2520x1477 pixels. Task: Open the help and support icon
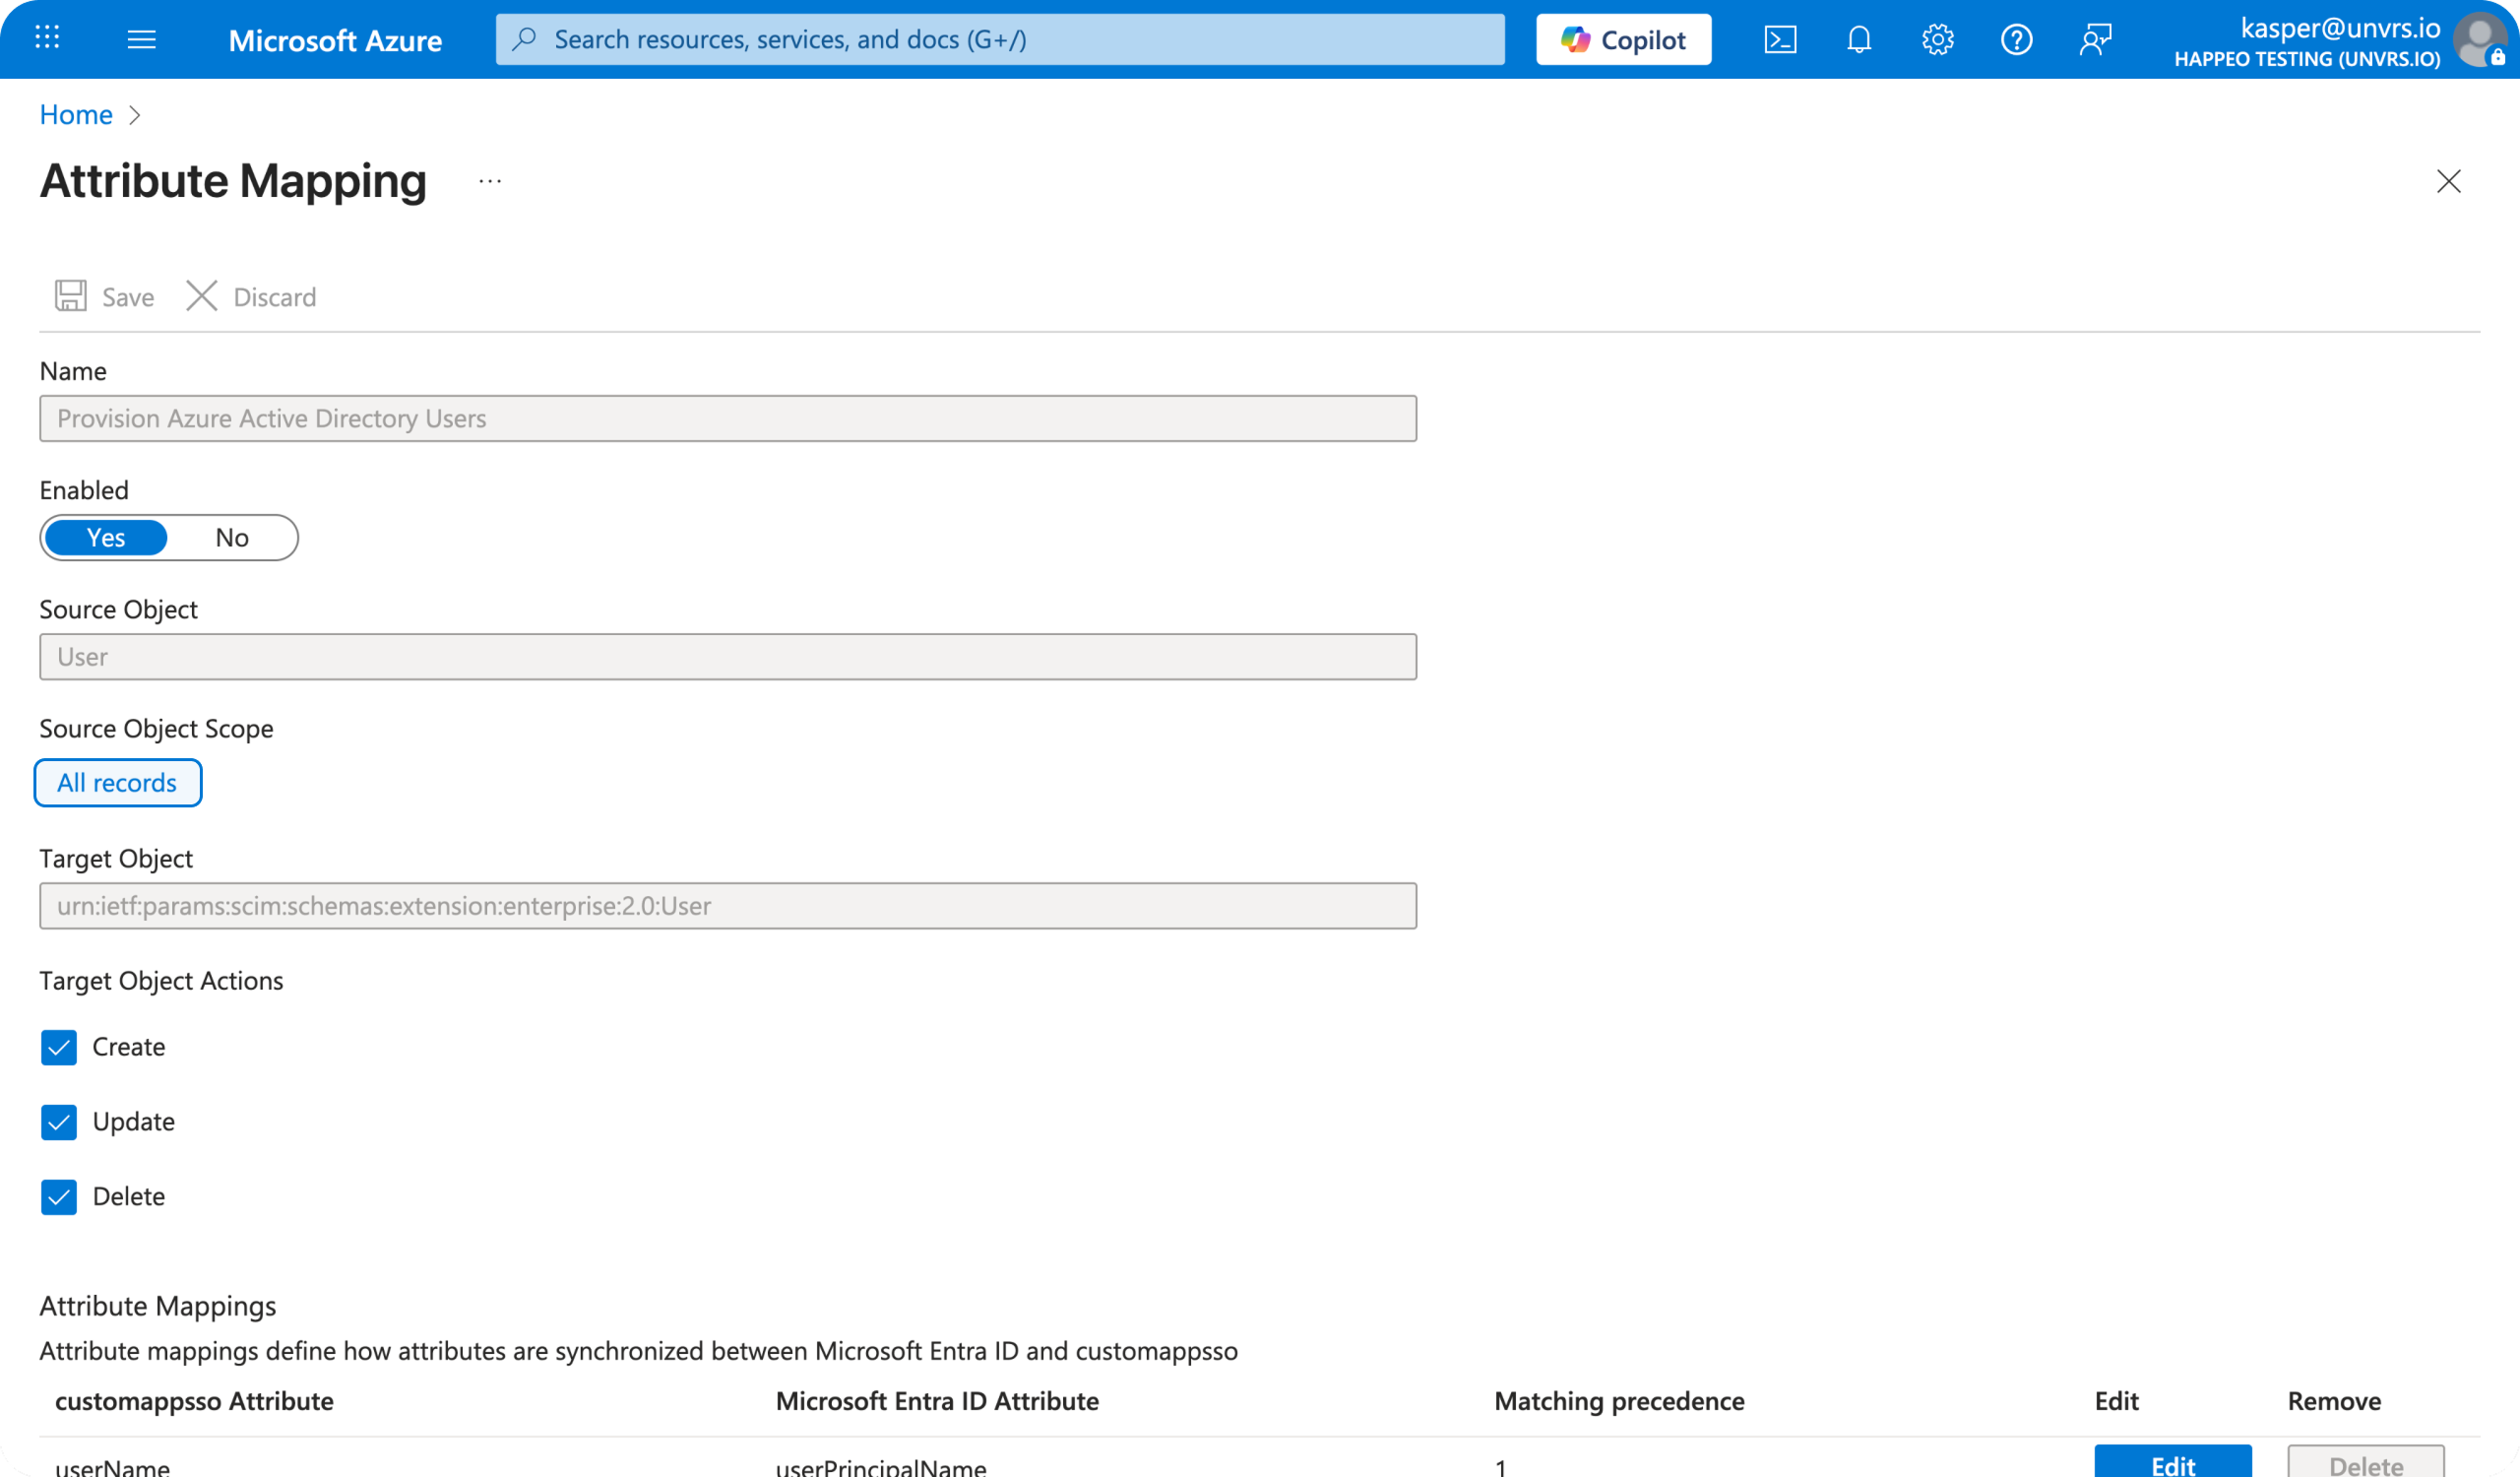(x=2017, y=39)
